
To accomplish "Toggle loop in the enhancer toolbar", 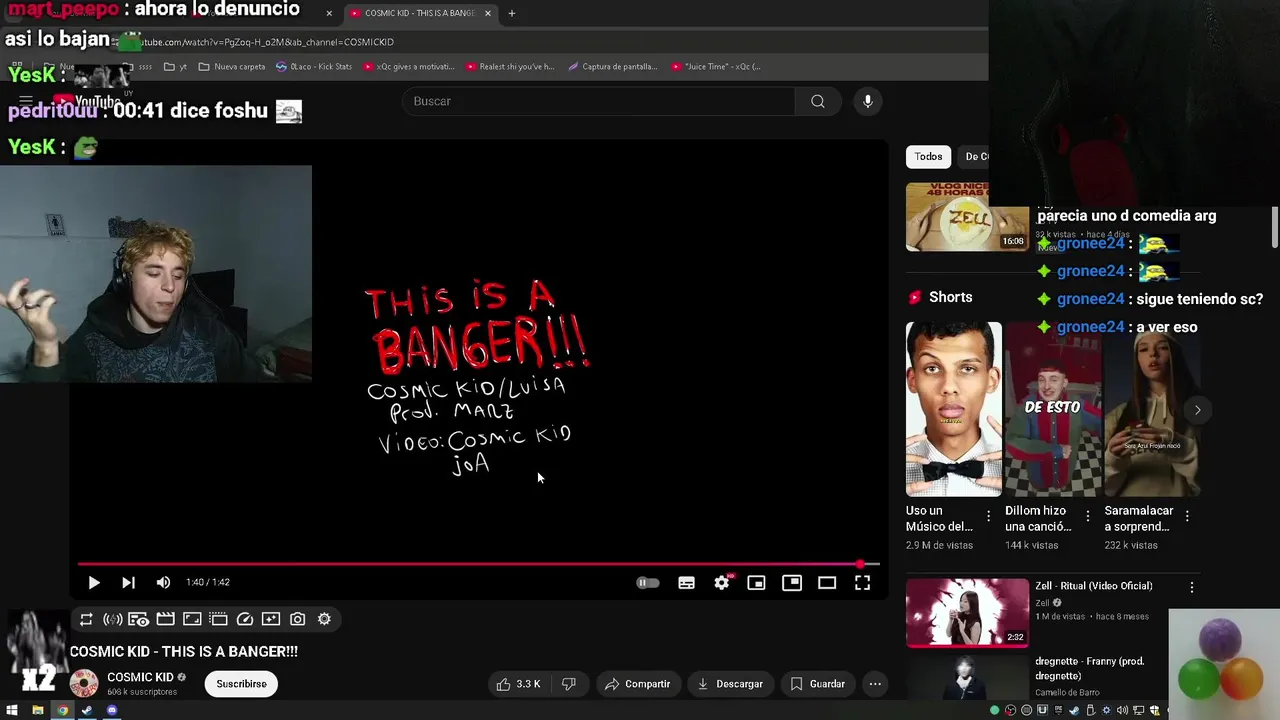I will click(x=86, y=619).
